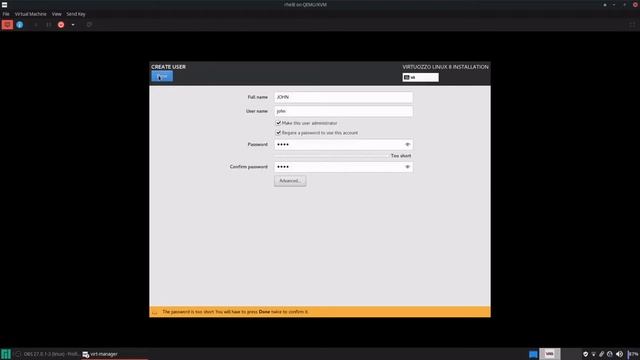Open the window menu icon in title bar
This screenshot has width=640, height=360.
click(x=4, y=4)
